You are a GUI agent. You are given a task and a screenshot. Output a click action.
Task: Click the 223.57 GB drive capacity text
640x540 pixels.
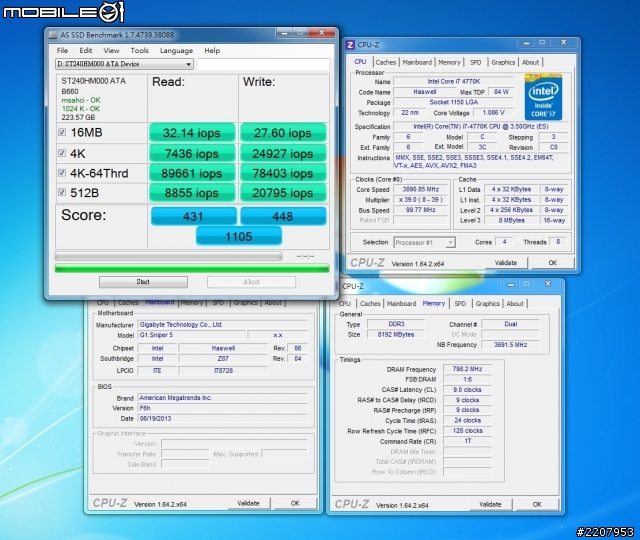point(78,118)
